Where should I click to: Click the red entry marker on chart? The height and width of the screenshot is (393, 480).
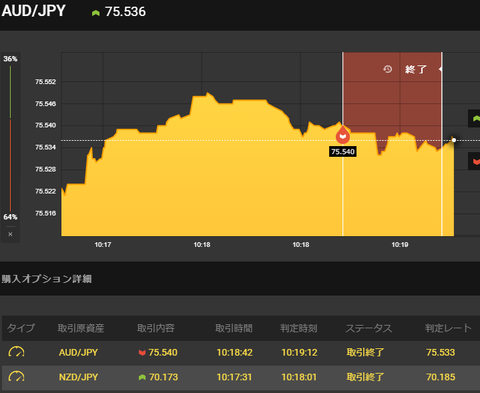point(343,135)
